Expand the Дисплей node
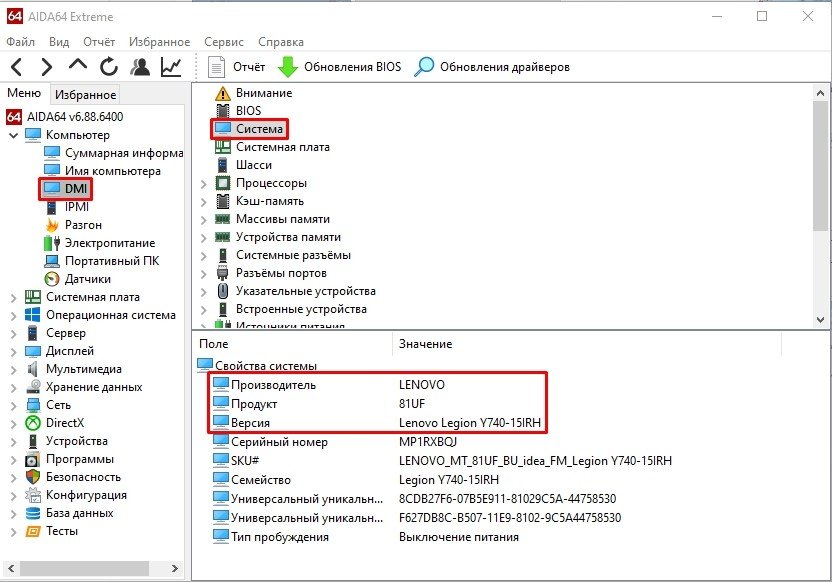The height and width of the screenshot is (582, 832). point(14,352)
